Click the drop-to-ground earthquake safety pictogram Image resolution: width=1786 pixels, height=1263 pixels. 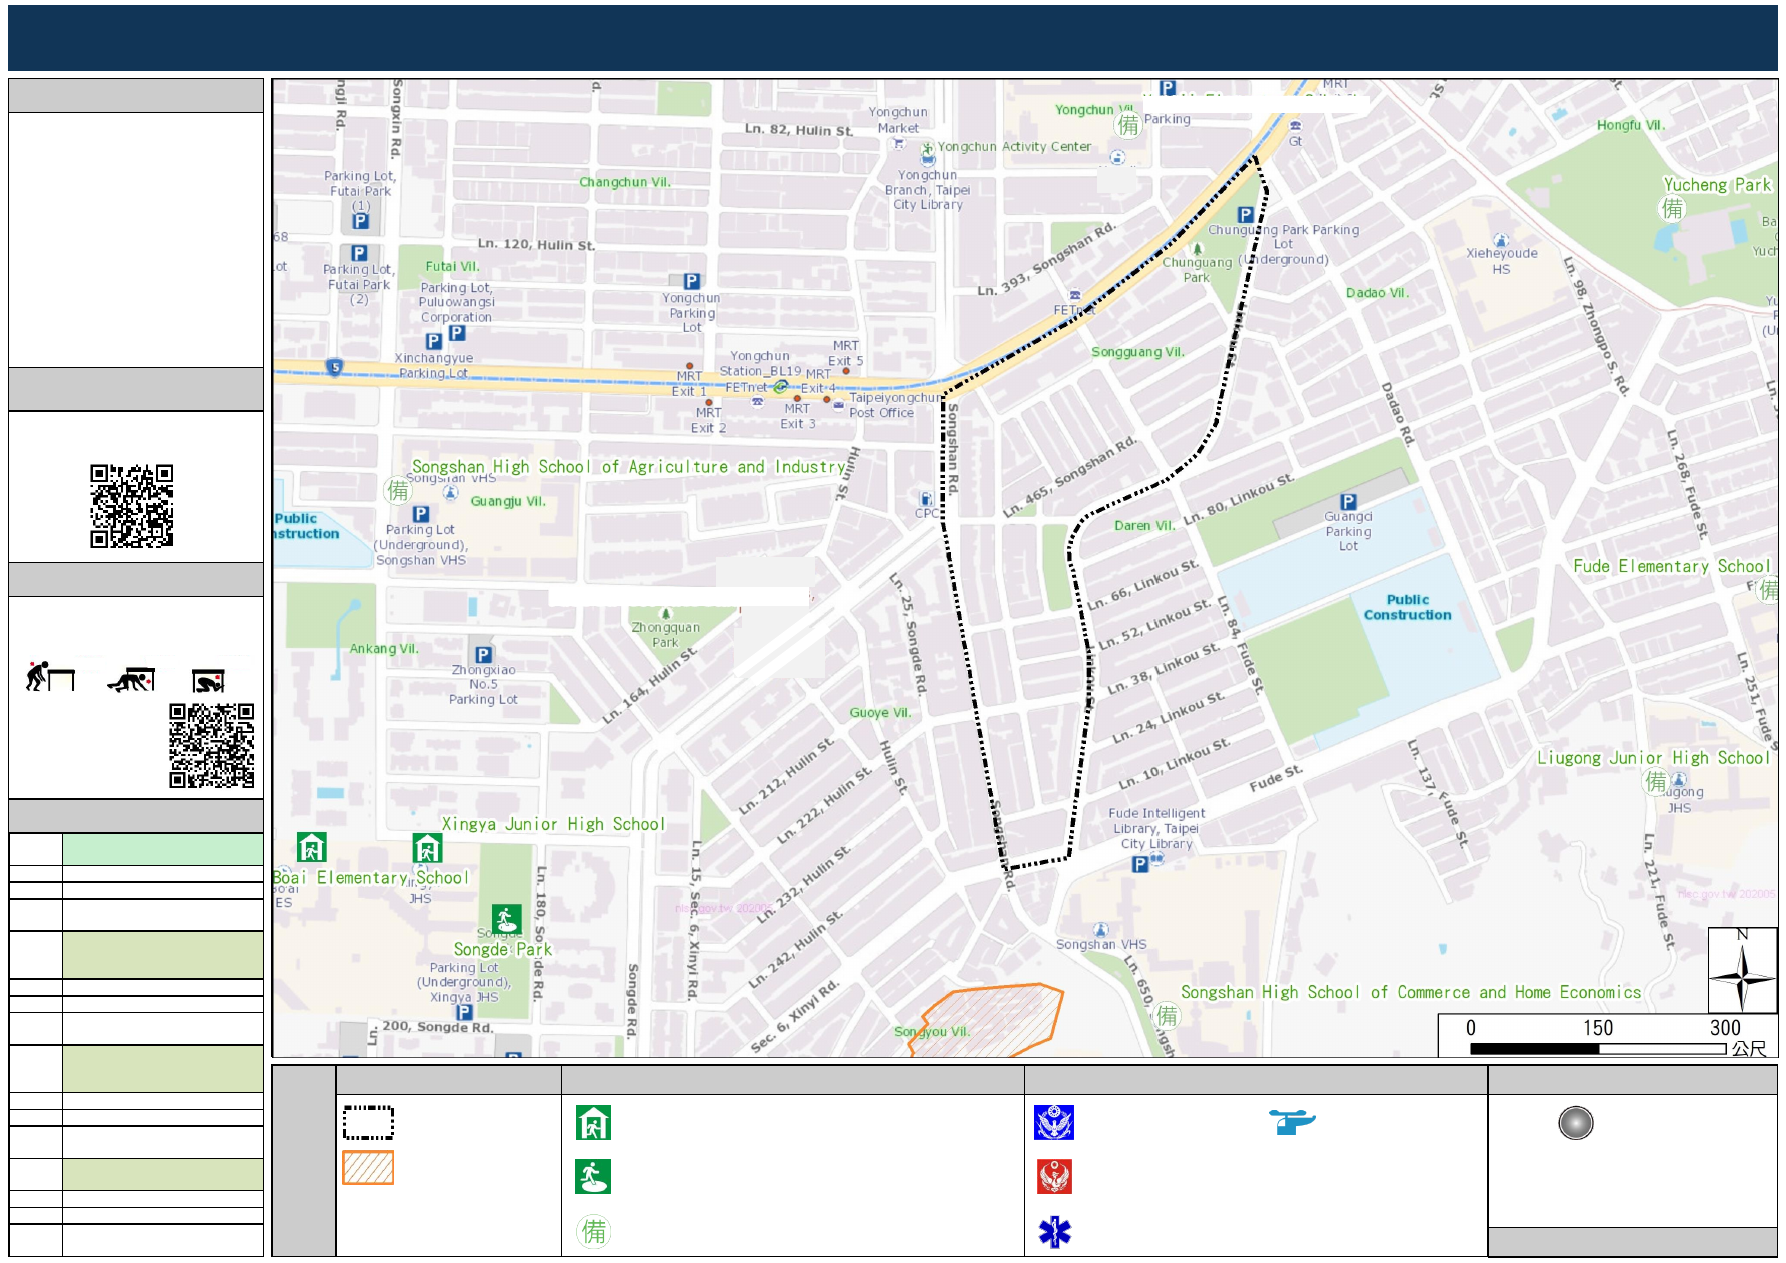(x=50, y=677)
